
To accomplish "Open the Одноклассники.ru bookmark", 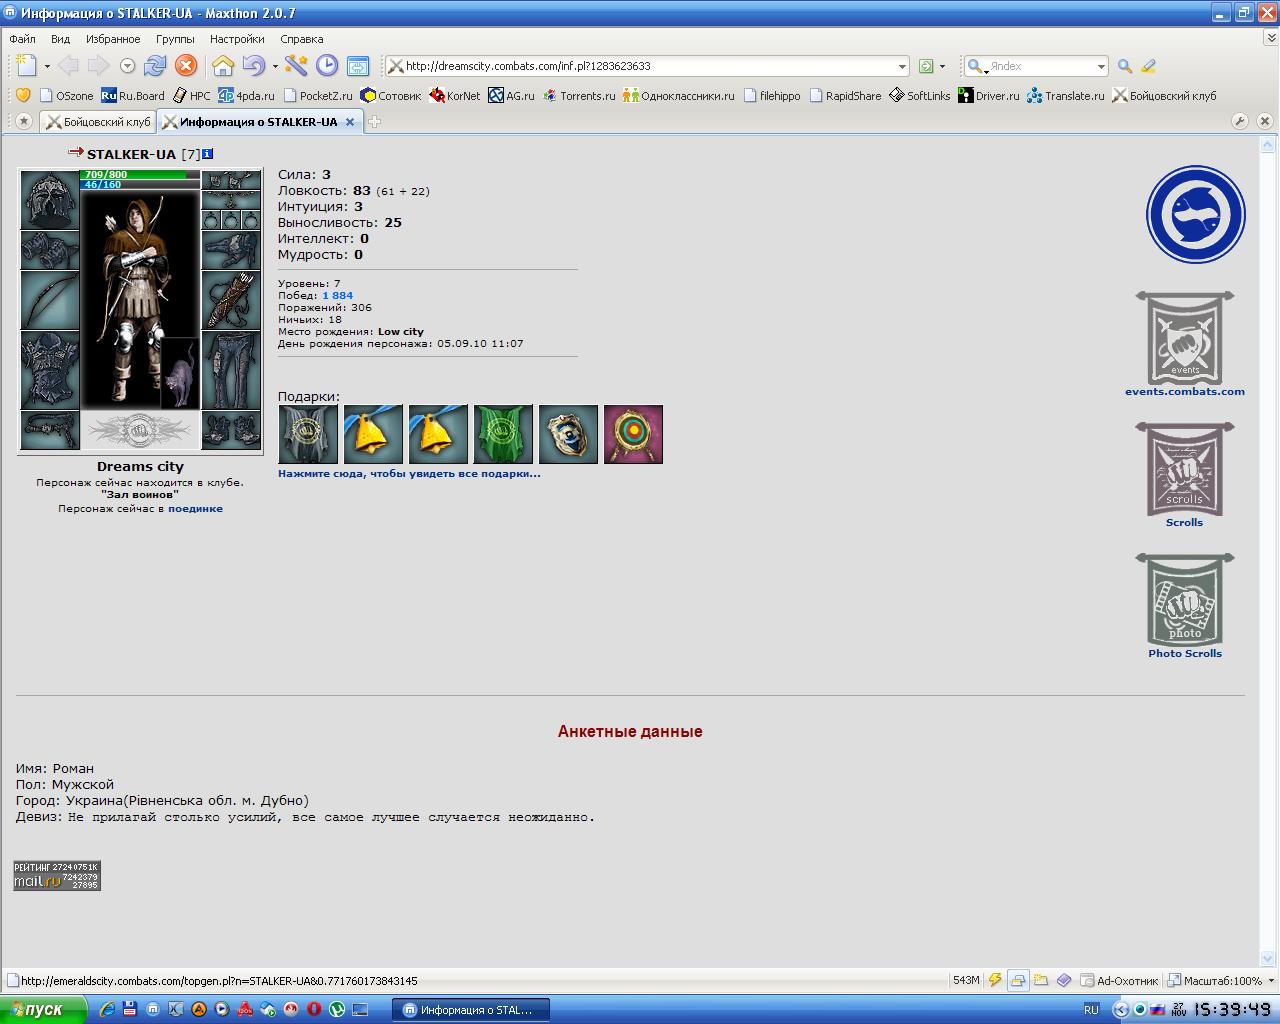I will tap(678, 96).
